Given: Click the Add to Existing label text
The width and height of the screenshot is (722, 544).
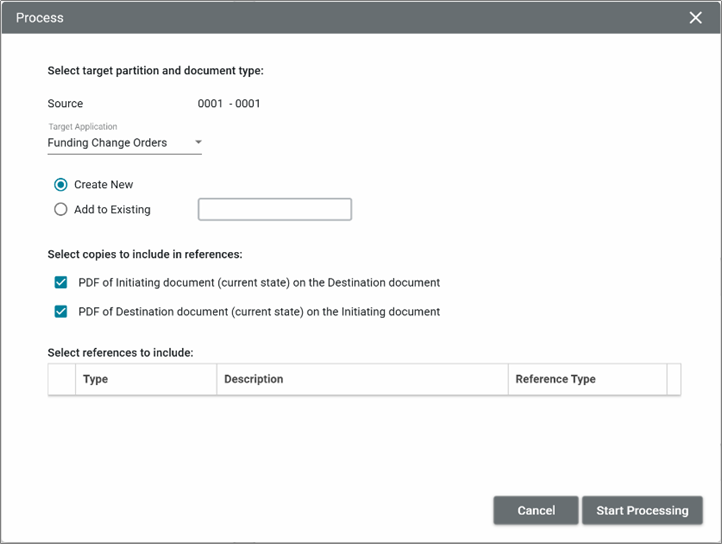Looking at the screenshot, I should pyautogui.click(x=112, y=210).
